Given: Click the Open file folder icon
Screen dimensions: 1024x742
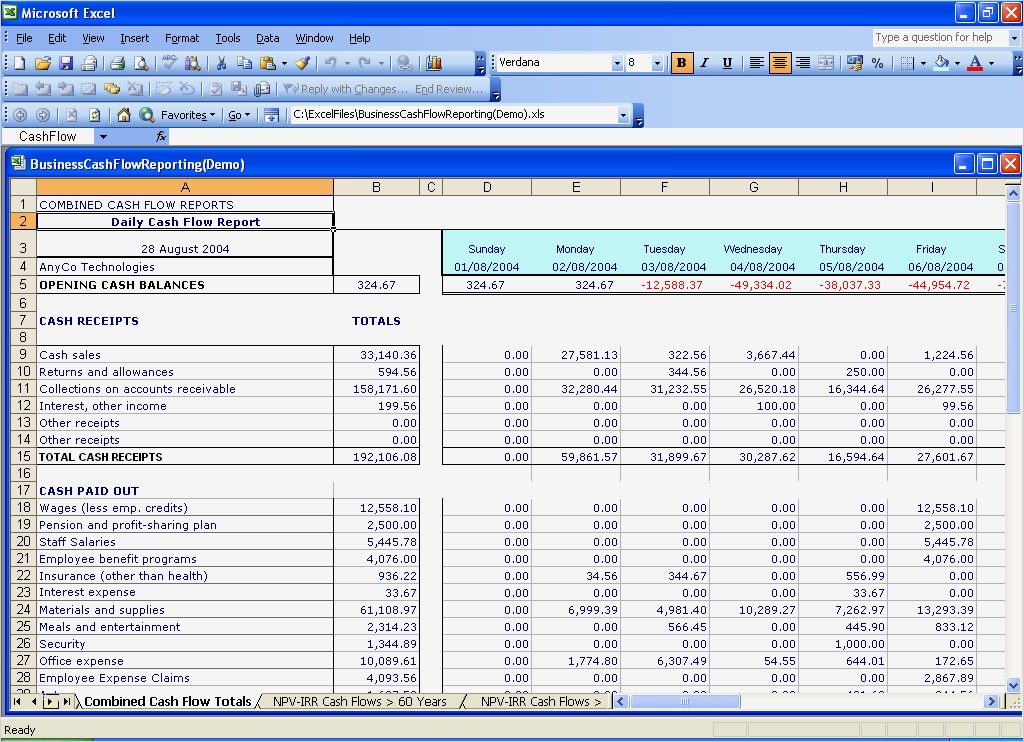Looking at the screenshot, I should tap(42, 63).
